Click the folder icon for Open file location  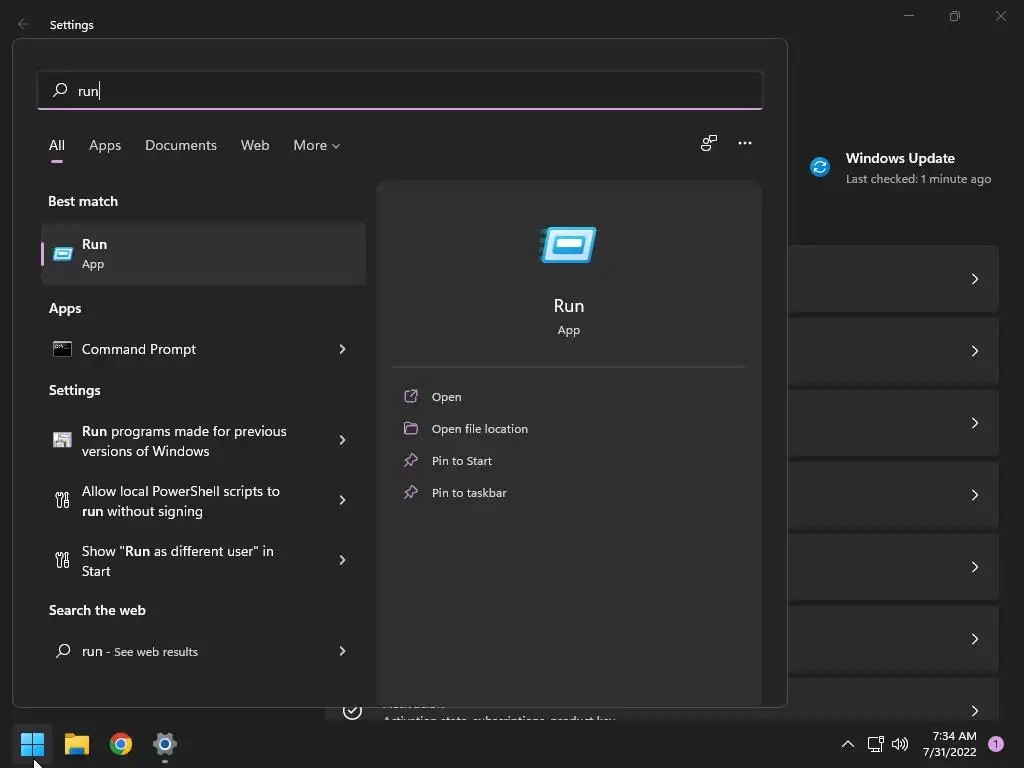pyautogui.click(x=411, y=428)
